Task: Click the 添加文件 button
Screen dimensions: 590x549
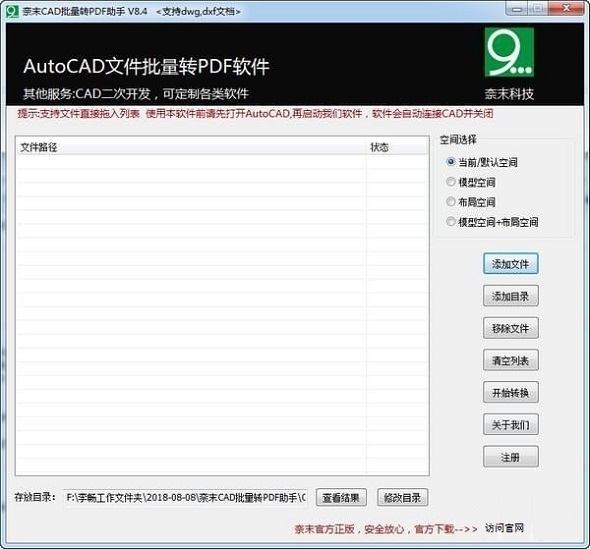Action: click(511, 264)
